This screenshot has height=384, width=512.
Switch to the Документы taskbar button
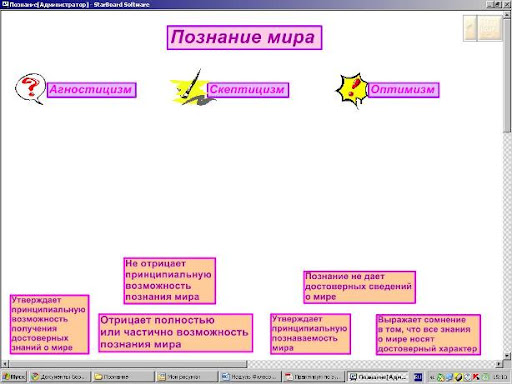(x=59, y=377)
